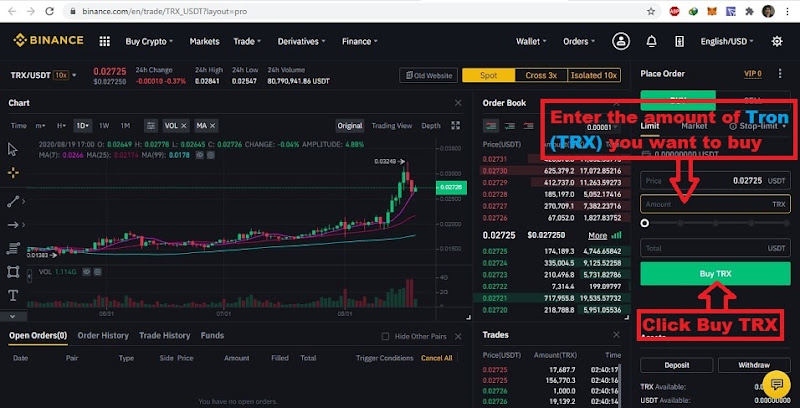The width and height of the screenshot is (800, 408).
Task: Open the user profile account icon
Action: point(621,41)
